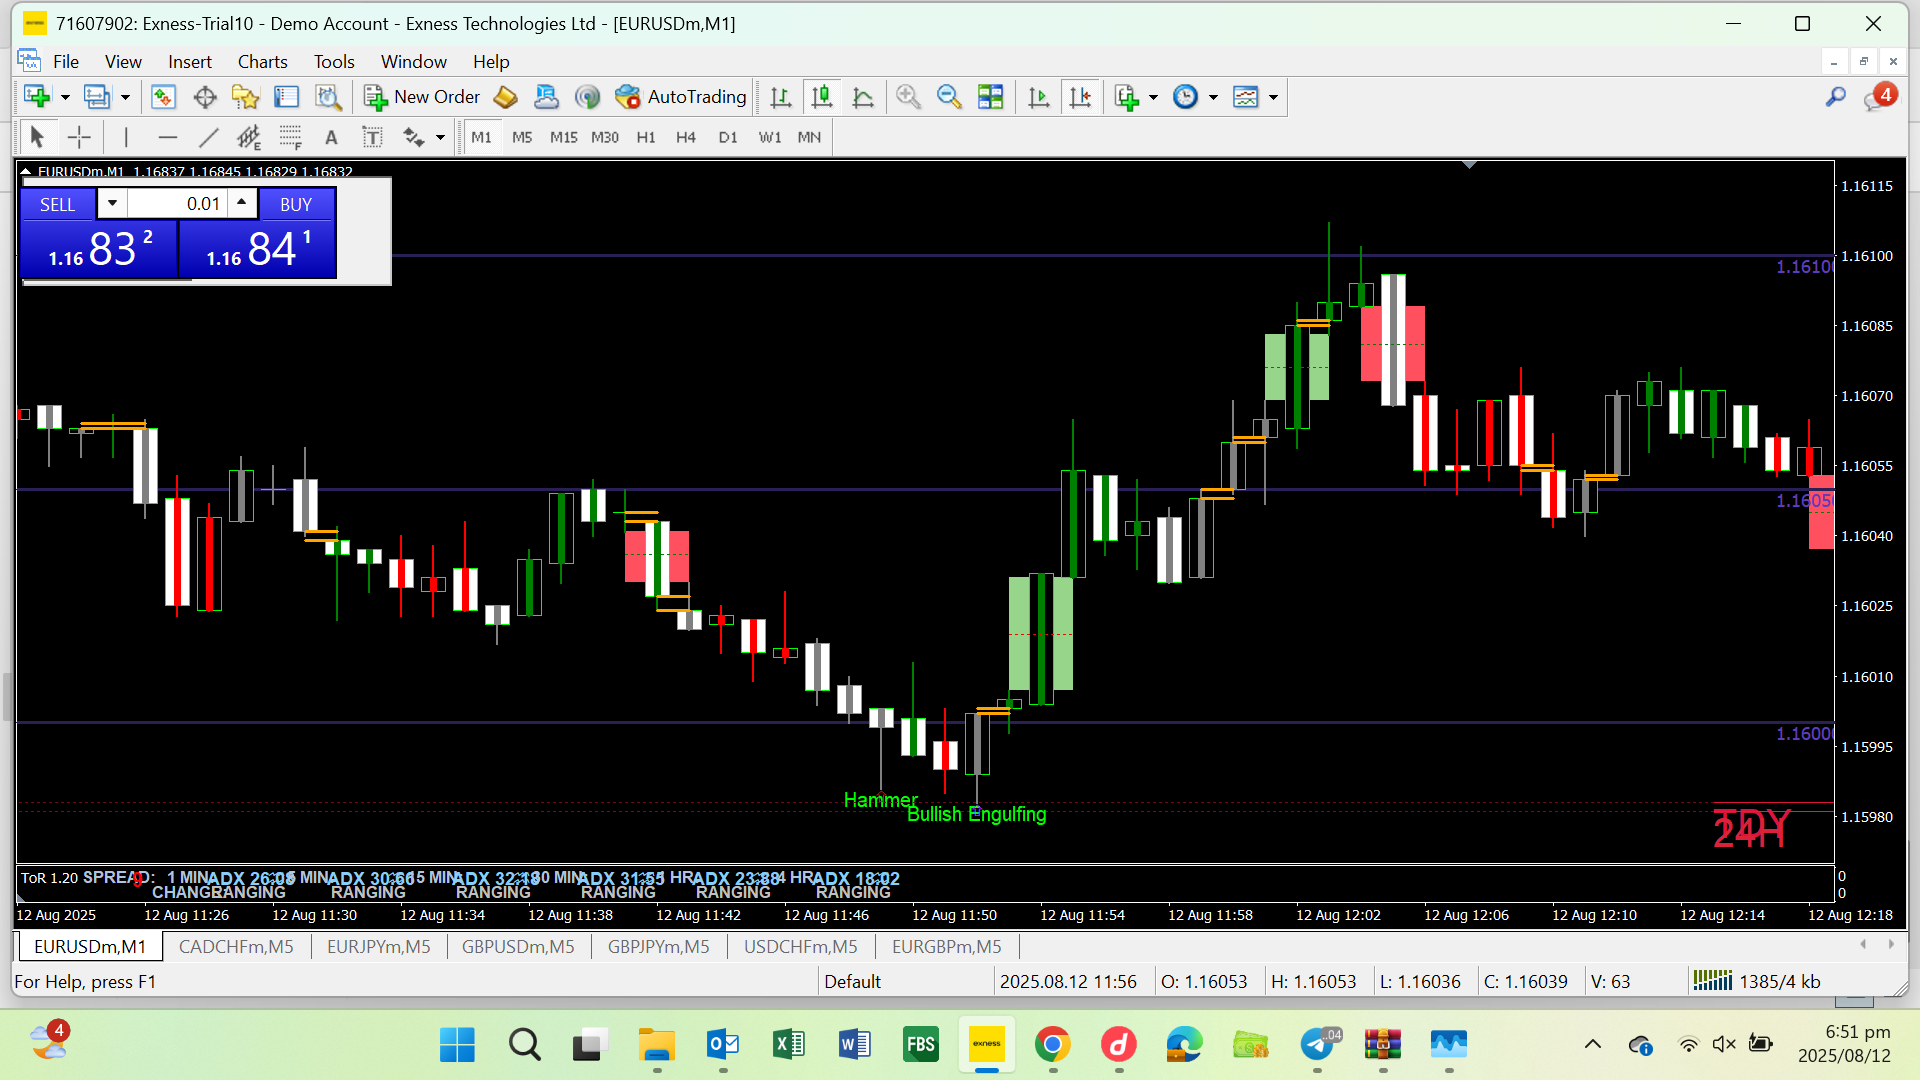Zoom out on the chart
This screenshot has width=1920, height=1080.
pos(949,97)
